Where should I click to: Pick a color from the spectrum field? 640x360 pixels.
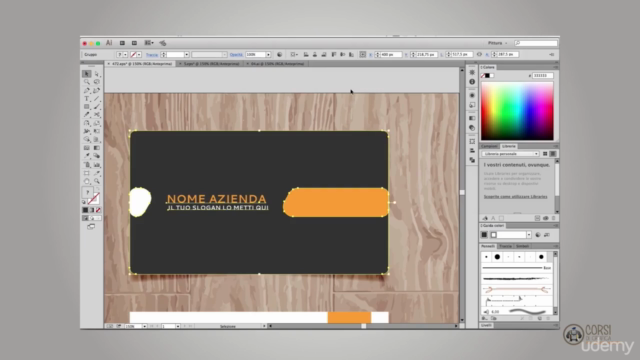tap(517, 111)
